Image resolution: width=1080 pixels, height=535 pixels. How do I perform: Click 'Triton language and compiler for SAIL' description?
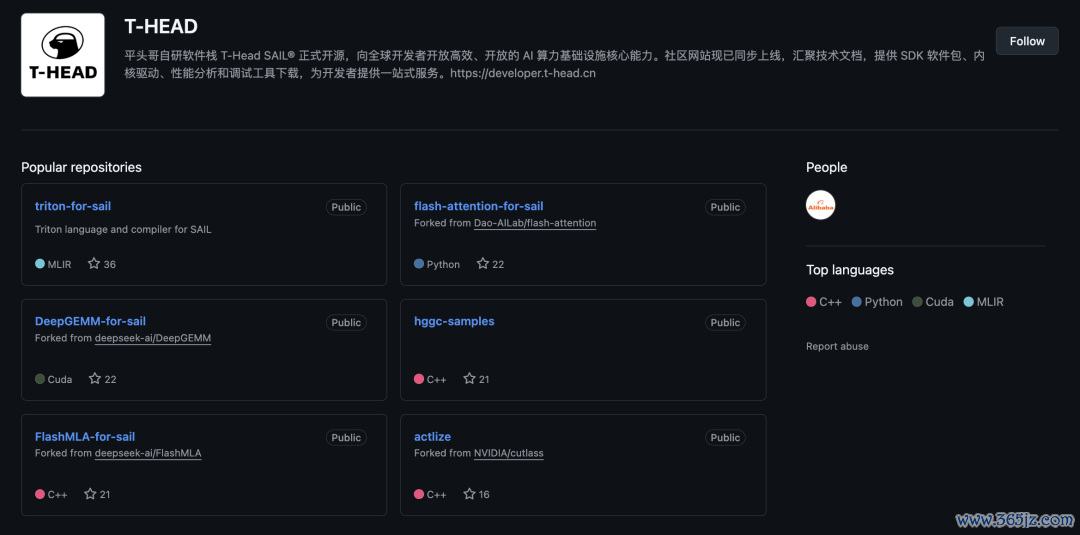pos(123,229)
